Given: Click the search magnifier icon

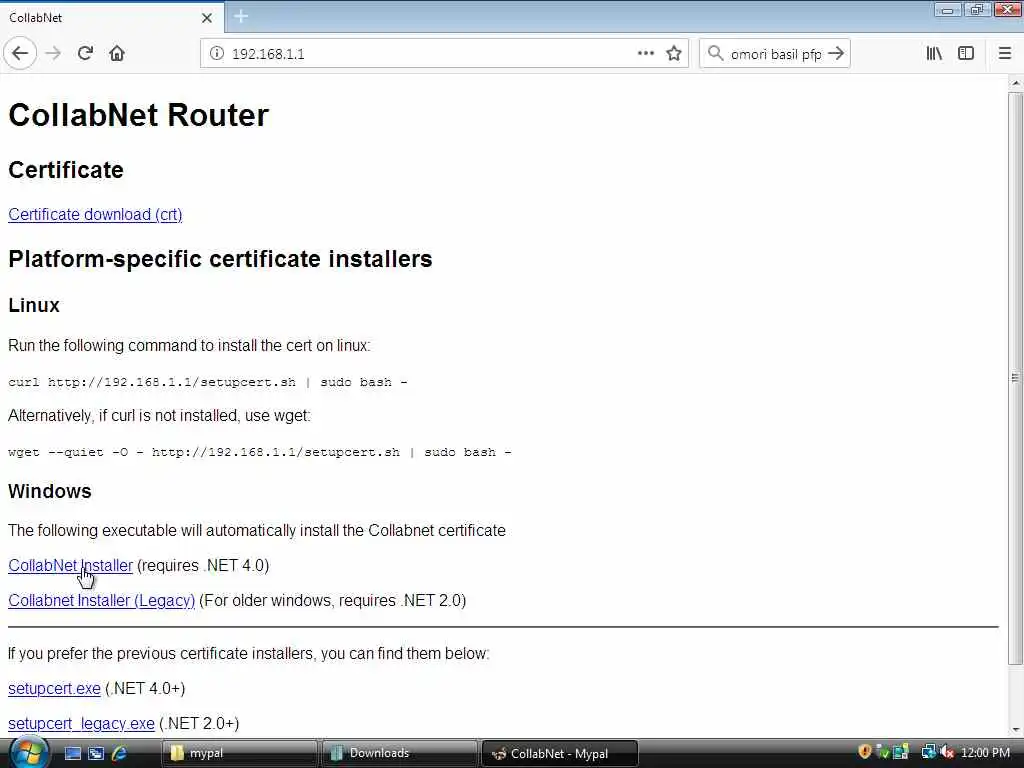Looking at the screenshot, I should tap(715, 54).
